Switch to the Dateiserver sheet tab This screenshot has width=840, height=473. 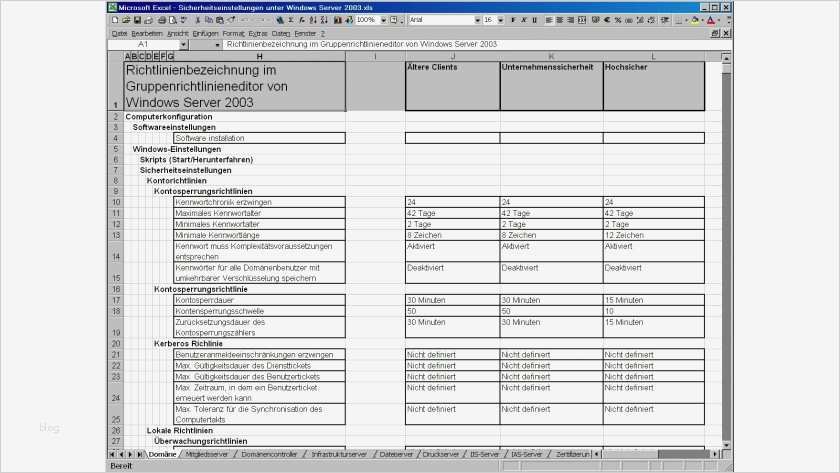(x=396, y=454)
